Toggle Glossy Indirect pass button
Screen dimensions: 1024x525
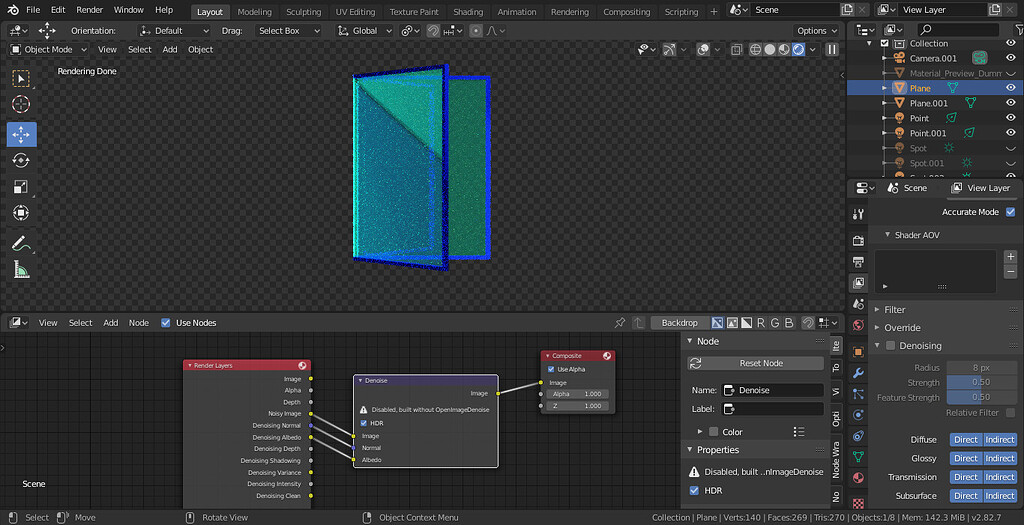click(1000, 458)
